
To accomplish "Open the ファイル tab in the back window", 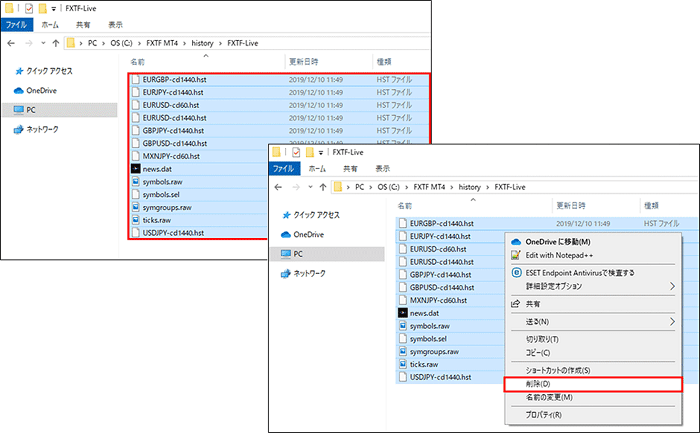I will [x=19, y=25].
